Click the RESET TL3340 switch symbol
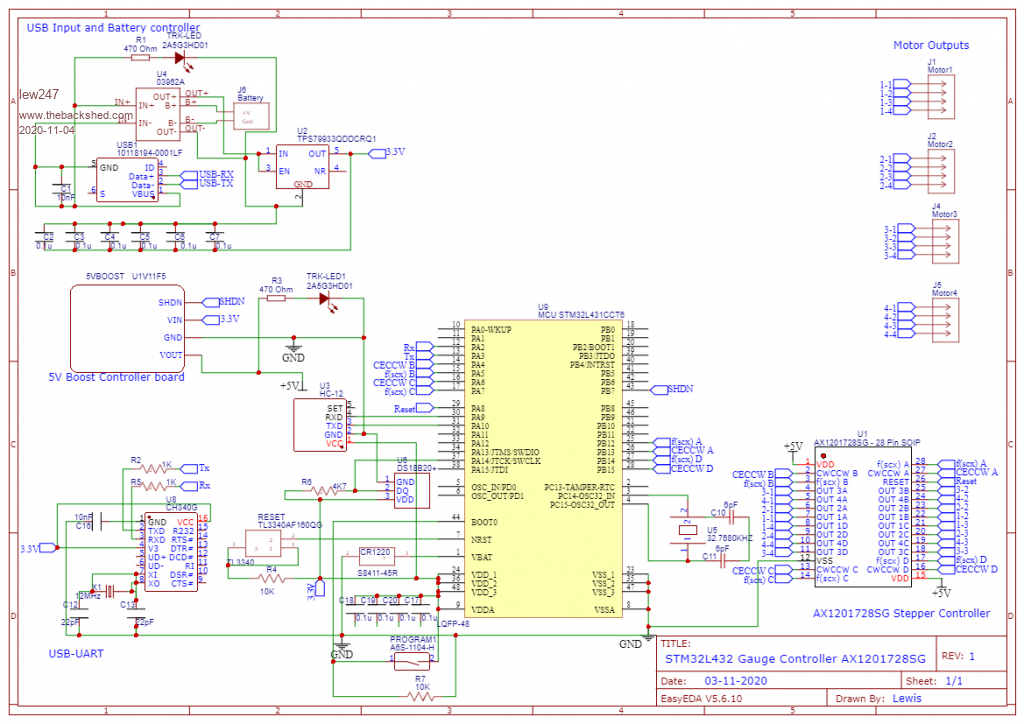1024x724 pixels. (262, 544)
